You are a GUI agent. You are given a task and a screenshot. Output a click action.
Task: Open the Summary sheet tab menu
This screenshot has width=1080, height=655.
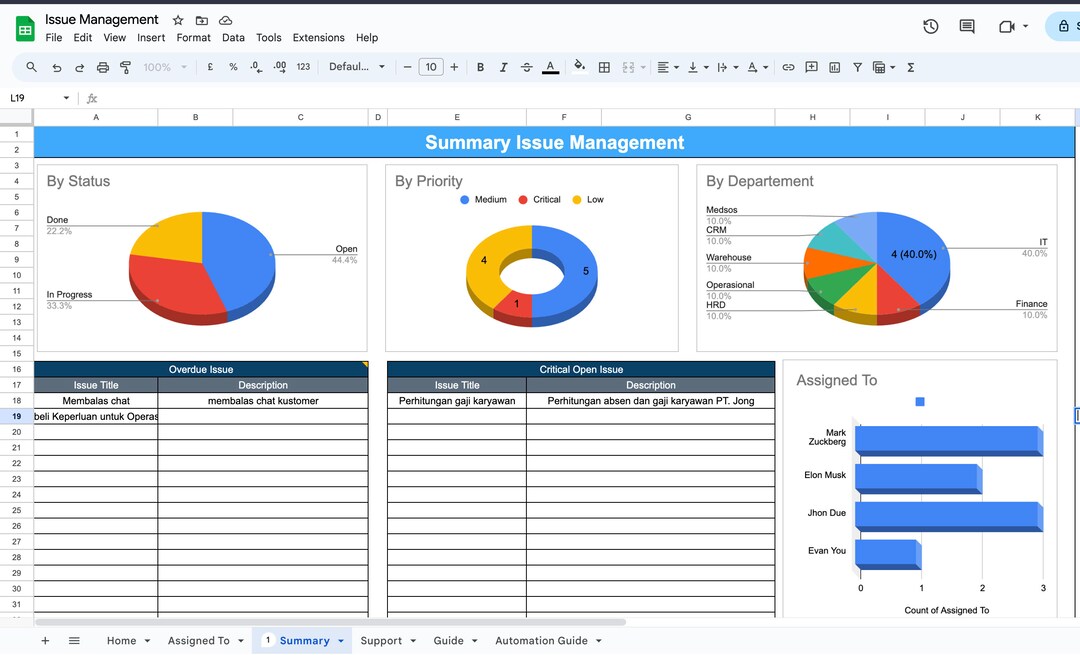tap(338, 640)
